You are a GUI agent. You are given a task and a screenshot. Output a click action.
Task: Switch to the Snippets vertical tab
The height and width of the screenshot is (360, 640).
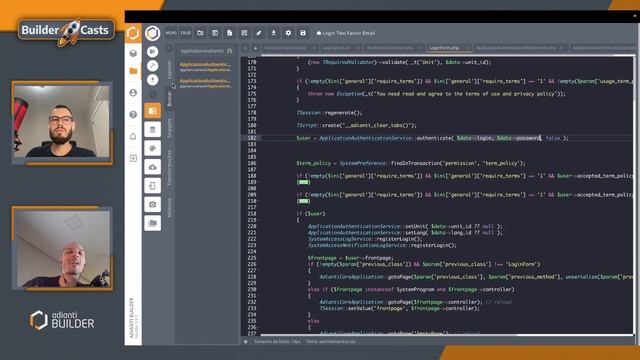(x=170, y=128)
